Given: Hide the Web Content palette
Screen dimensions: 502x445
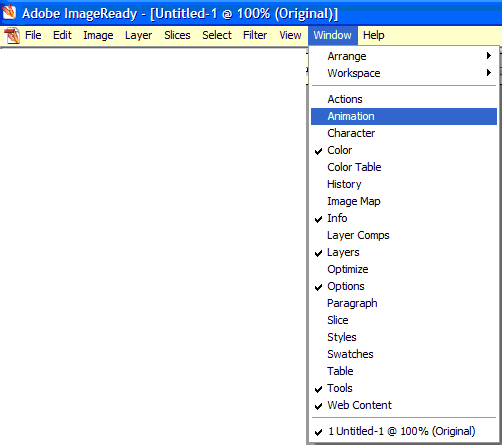Looking at the screenshot, I should (x=404, y=405).
